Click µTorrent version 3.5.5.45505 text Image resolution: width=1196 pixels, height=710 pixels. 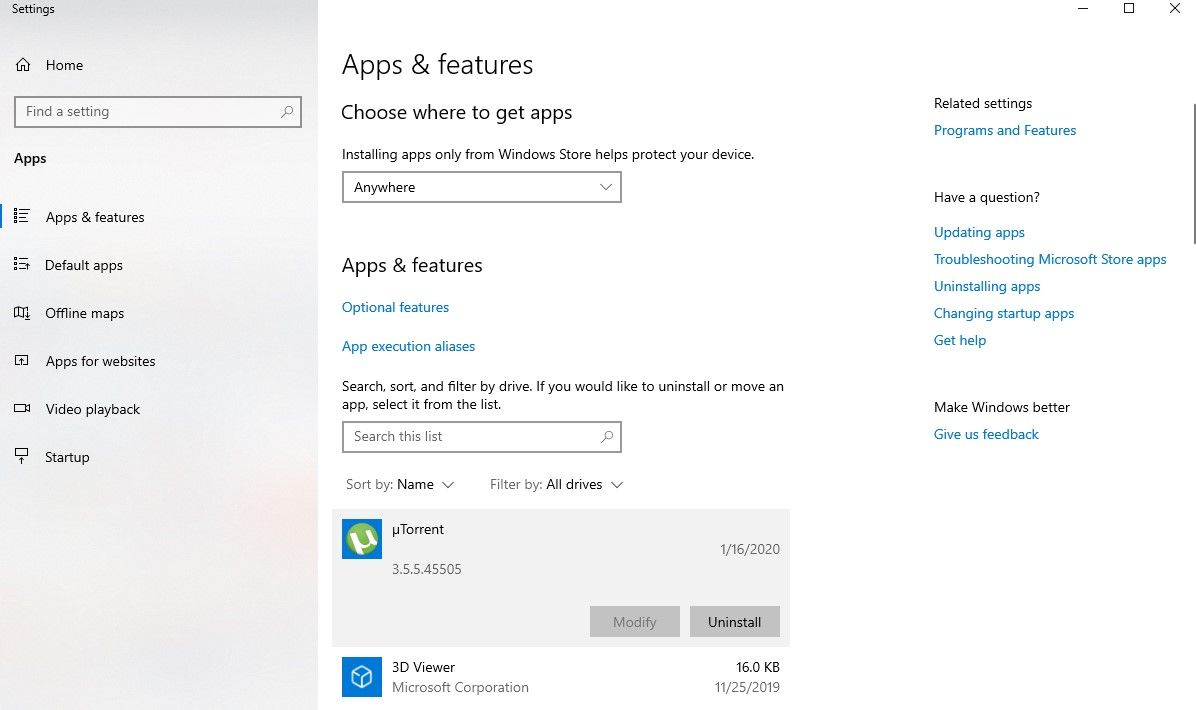(x=426, y=570)
